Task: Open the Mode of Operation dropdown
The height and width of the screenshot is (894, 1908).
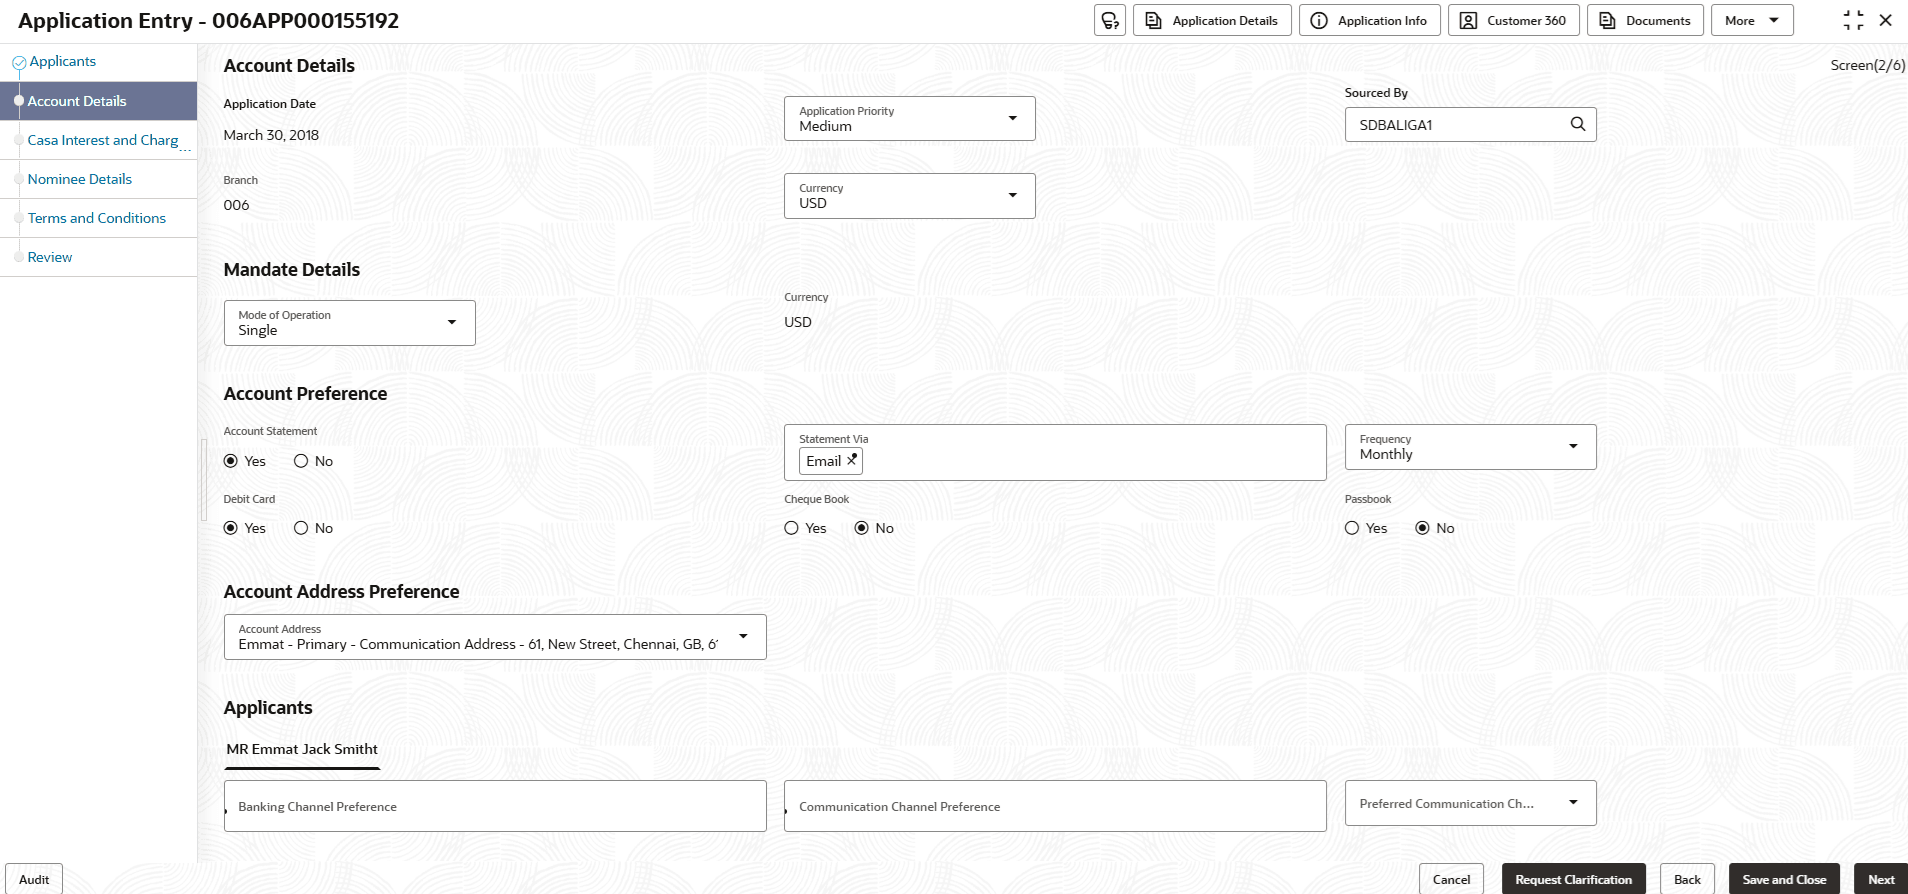Action: click(350, 323)
